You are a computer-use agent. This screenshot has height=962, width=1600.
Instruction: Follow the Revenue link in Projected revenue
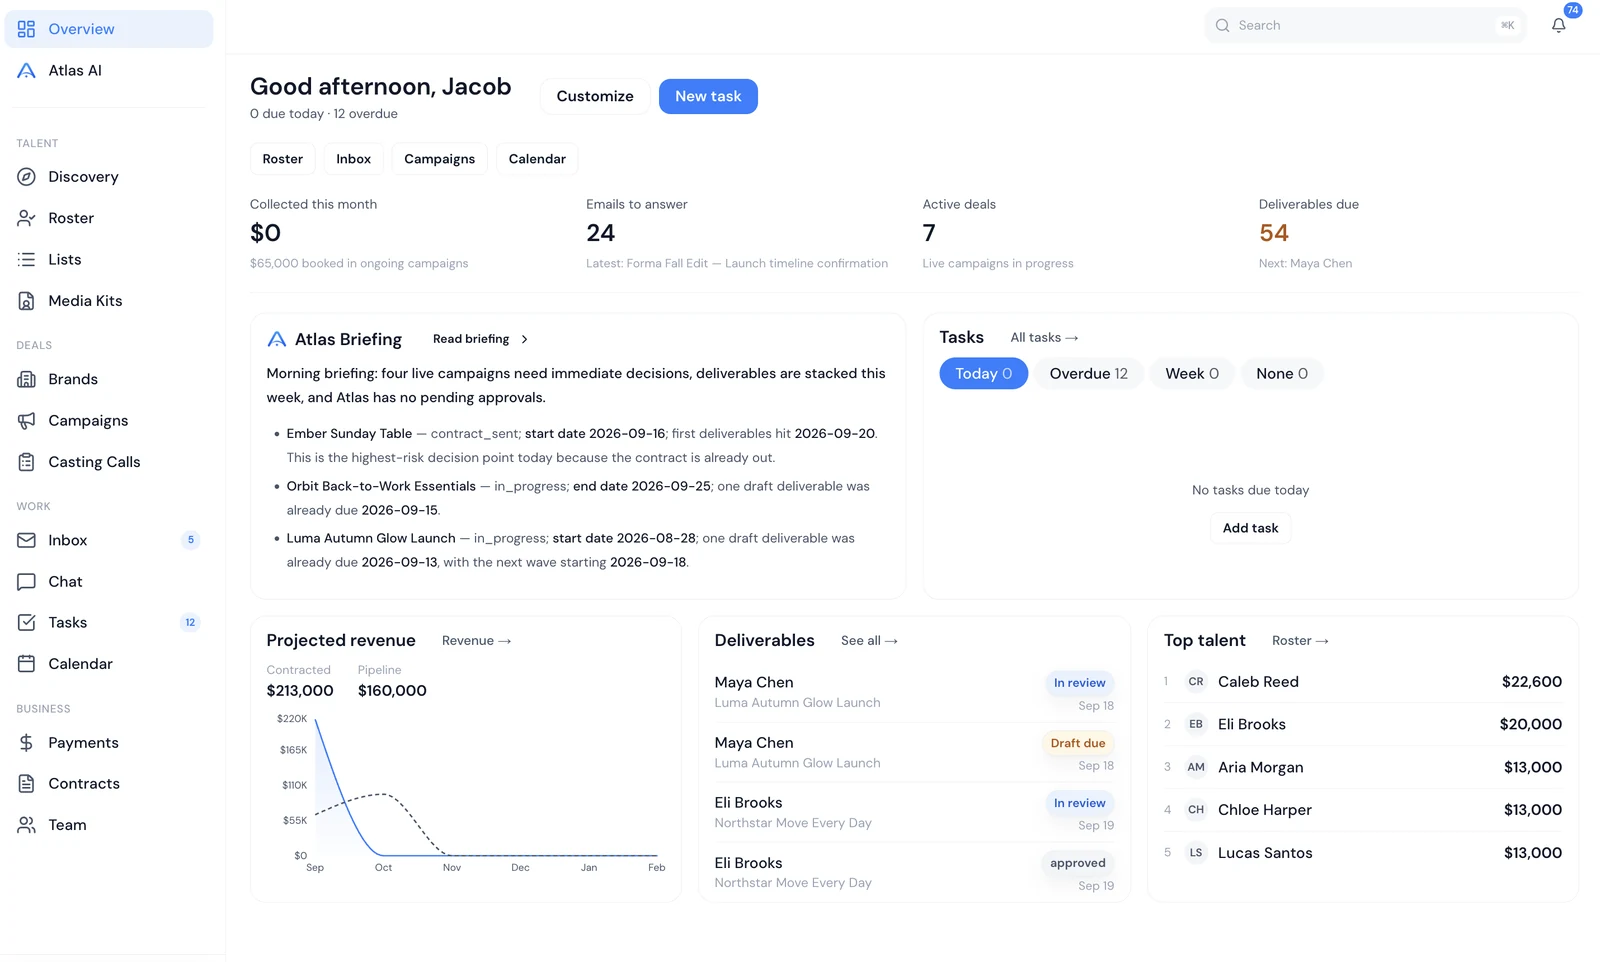(476, 641)
